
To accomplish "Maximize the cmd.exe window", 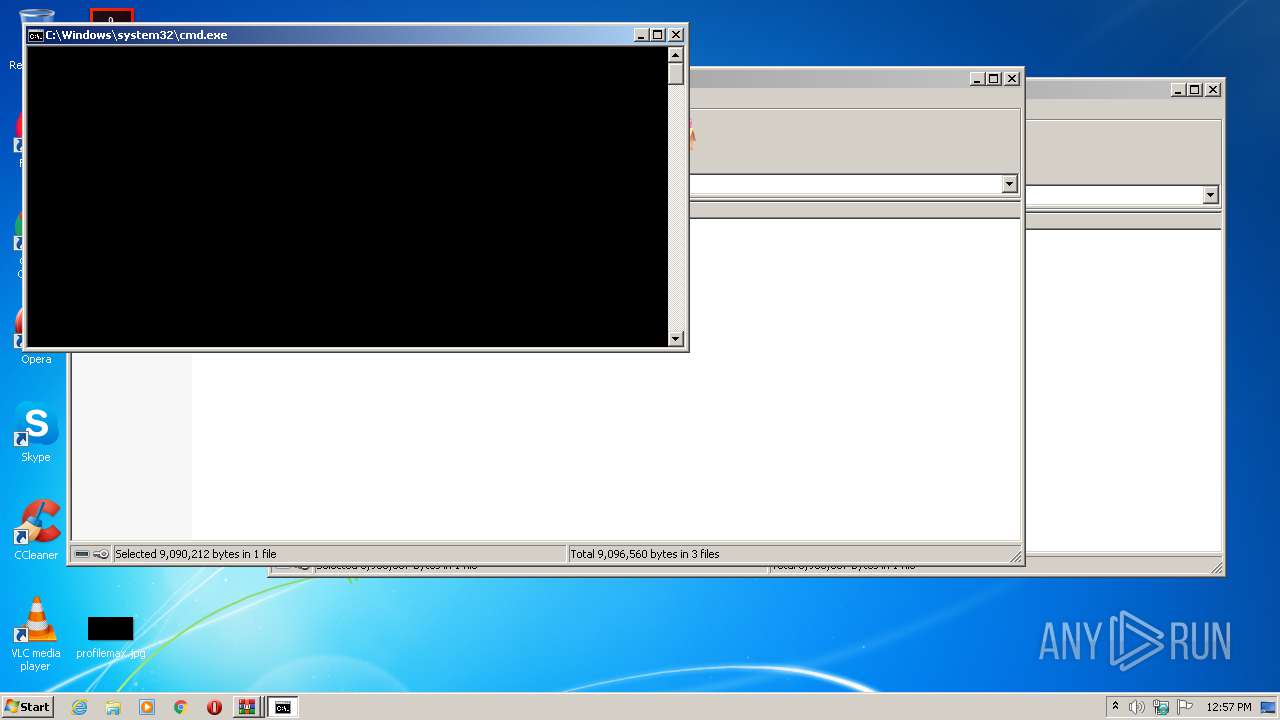I will [658, 35].
